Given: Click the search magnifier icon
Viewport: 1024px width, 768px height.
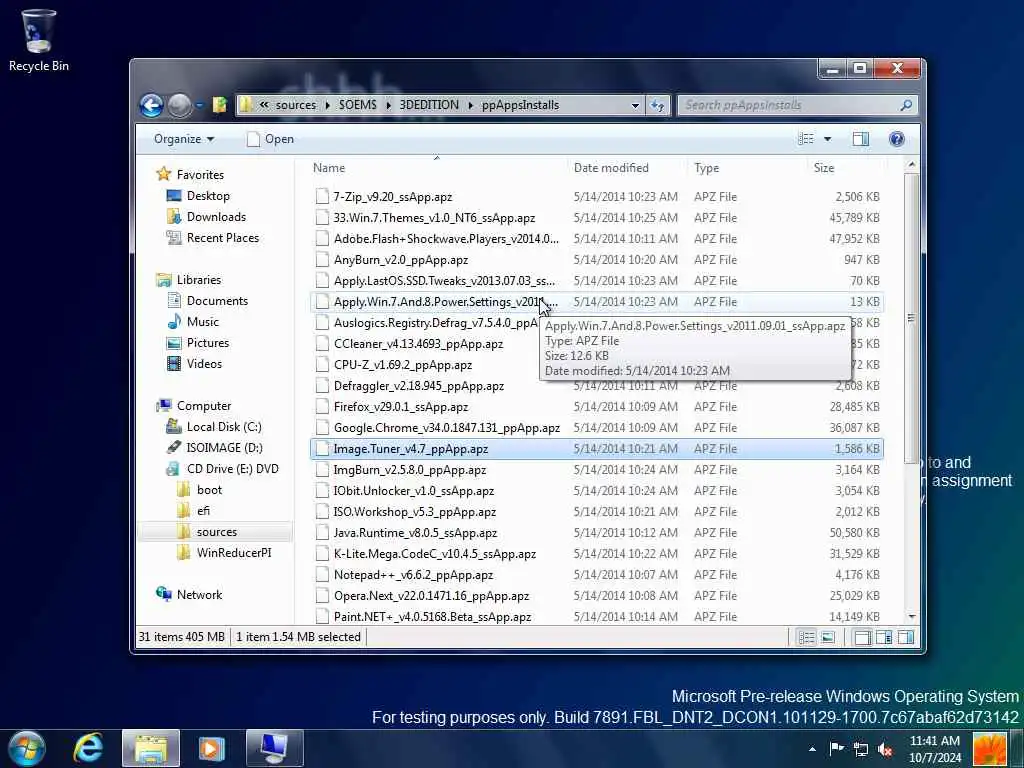Looking at the screenshot, I should (x=906, y=105).
